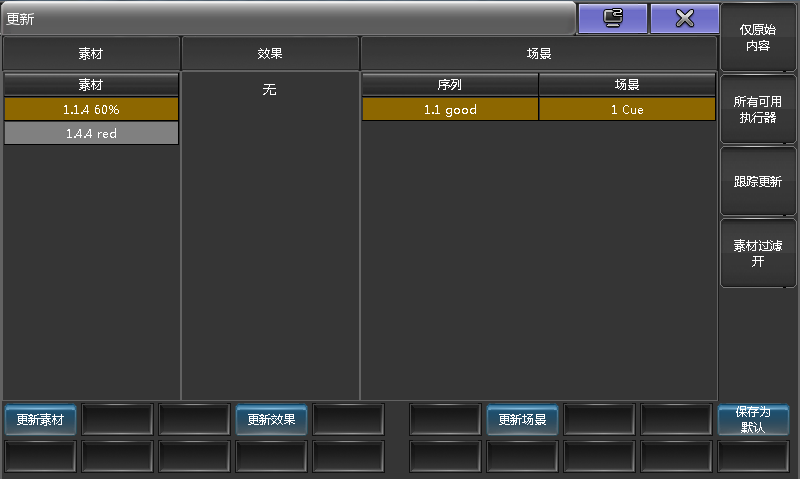Select the 1 Cue entry

click(x=627, y=110)
